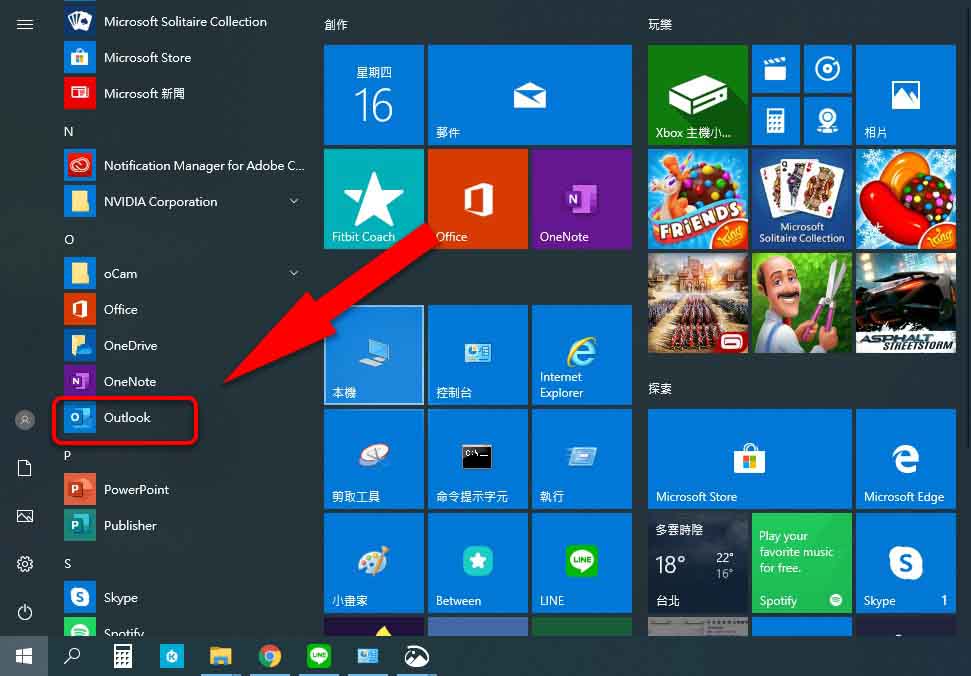The width and height of the screenshot is (971, 676).
Task: Open the orange Office tile
Action: coord(477,199)
